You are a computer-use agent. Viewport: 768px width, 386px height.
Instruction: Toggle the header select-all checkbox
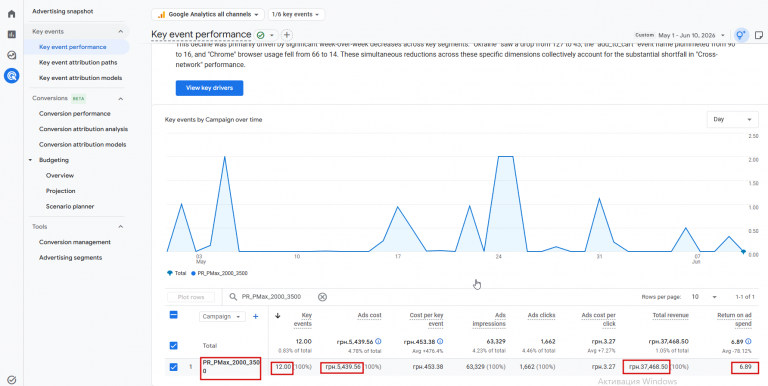coord(173,315)
